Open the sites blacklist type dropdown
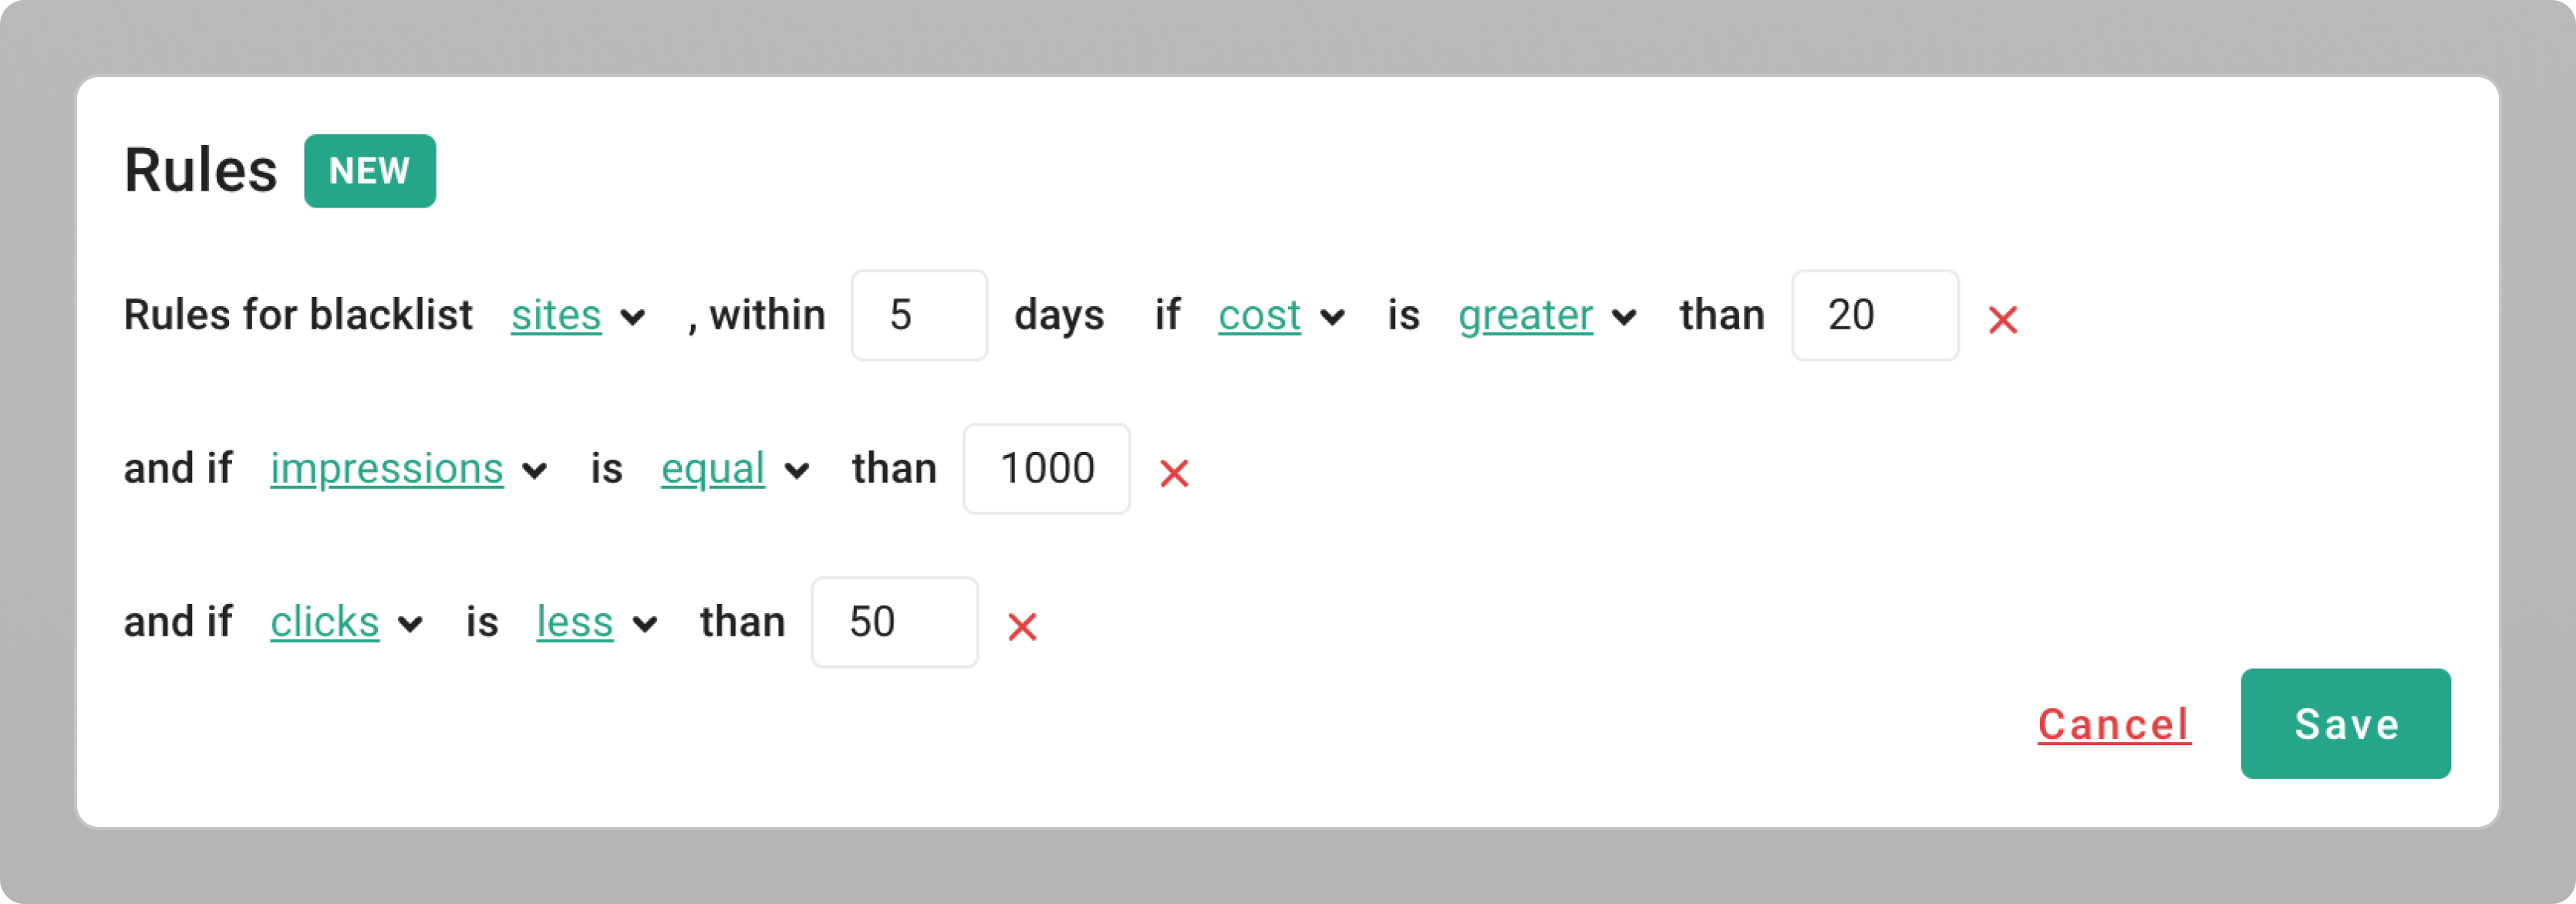 [556, 316]
